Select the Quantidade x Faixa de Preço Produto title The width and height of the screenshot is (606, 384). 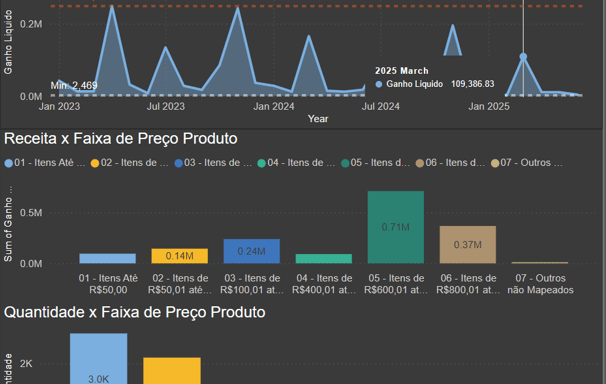point(134,312)
